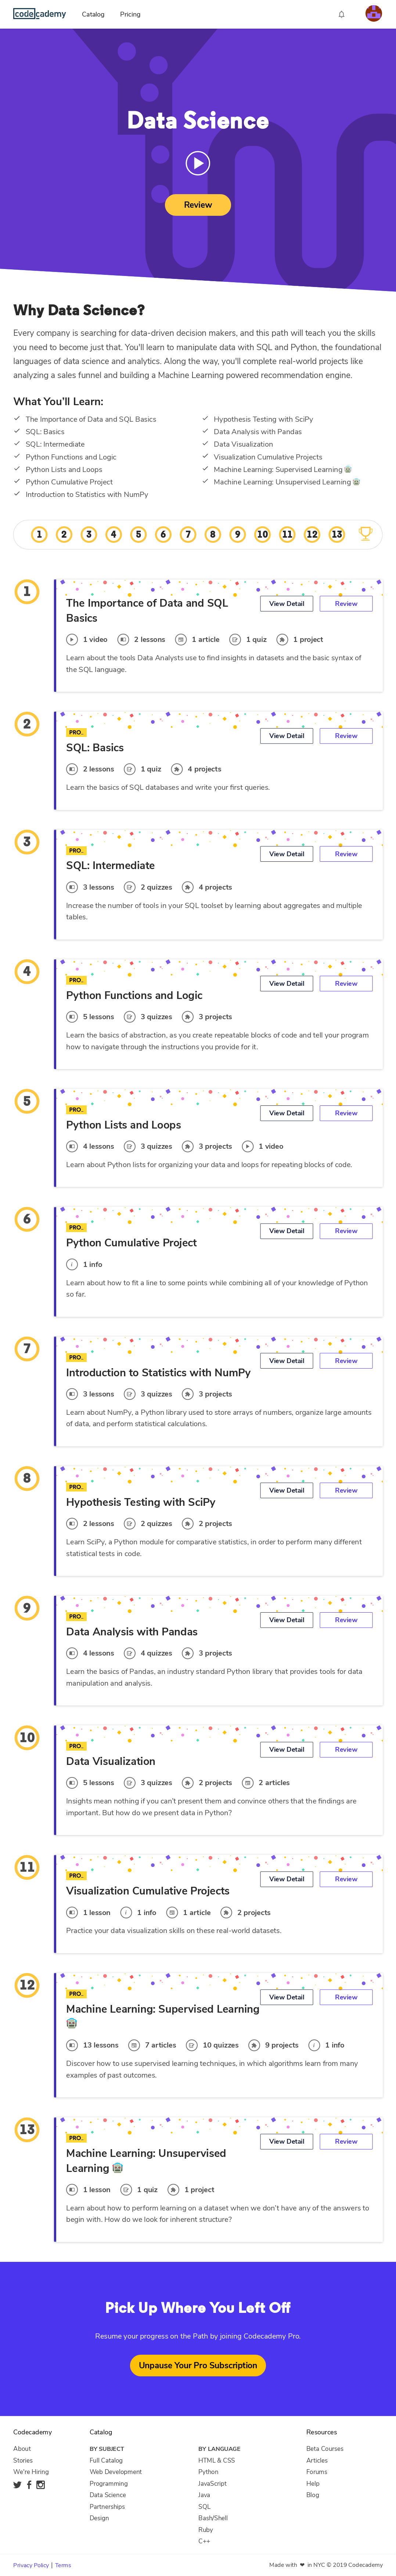Open Codecademy's Twitter page icon

(17, 2485)
